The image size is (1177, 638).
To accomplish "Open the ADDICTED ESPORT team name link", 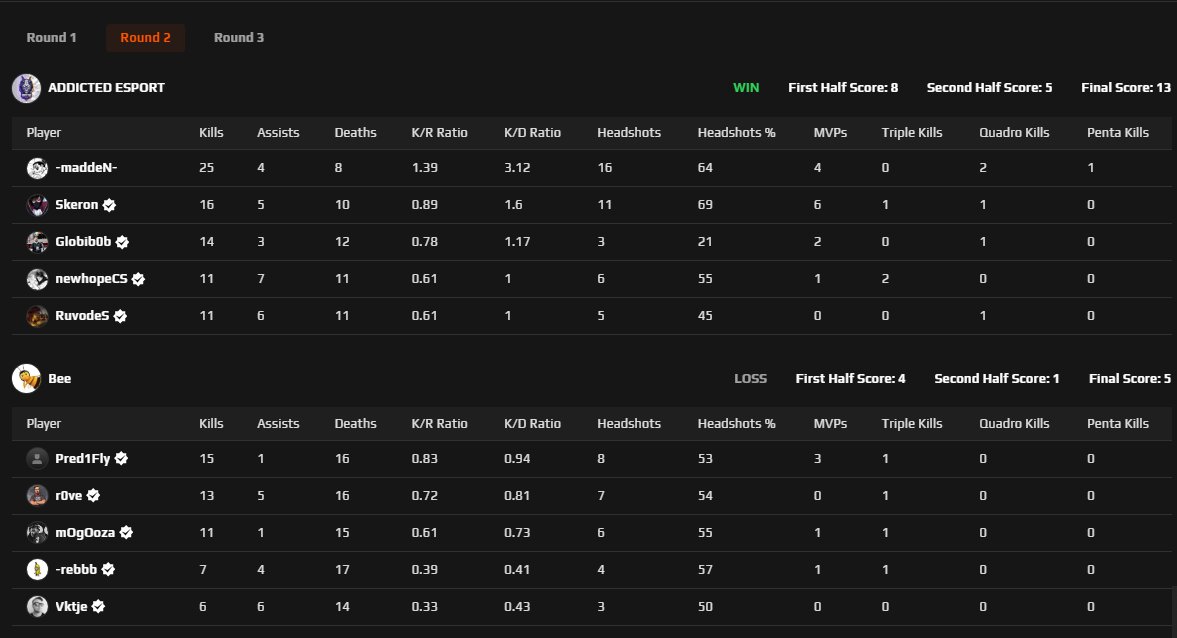I will [107, 88].
